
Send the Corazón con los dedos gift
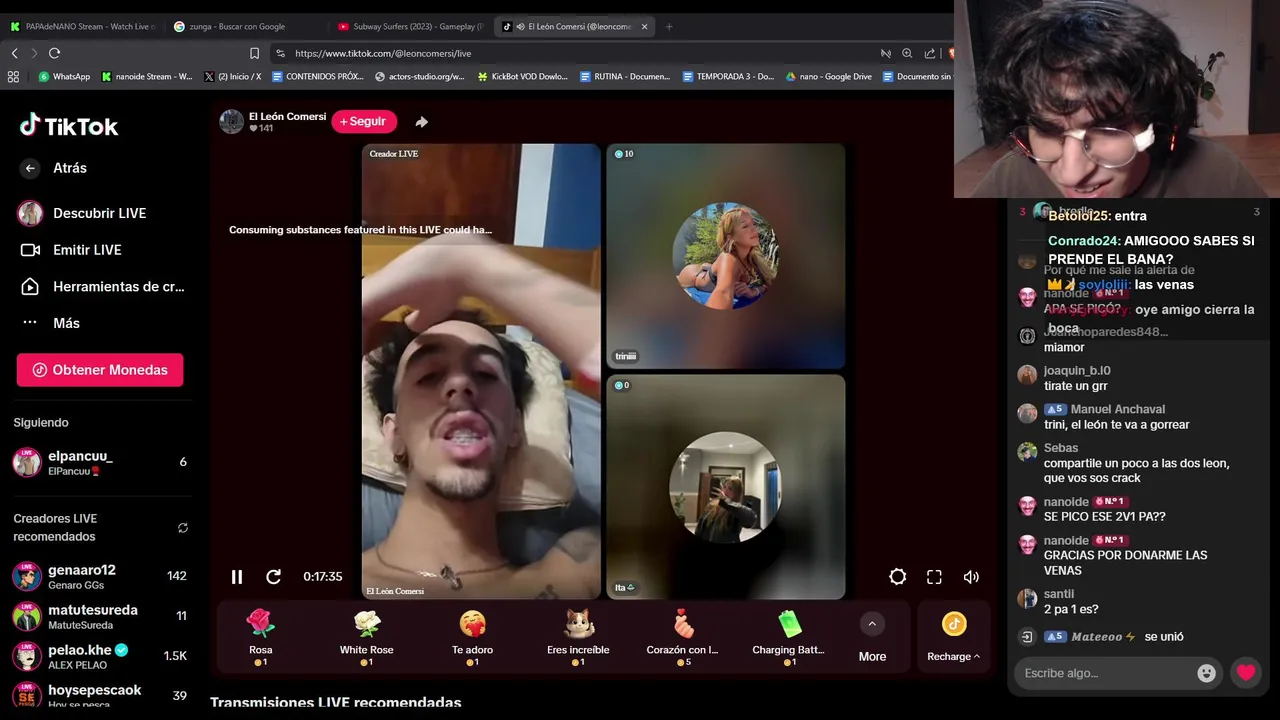pyautogui.click(x=683, y=637)
